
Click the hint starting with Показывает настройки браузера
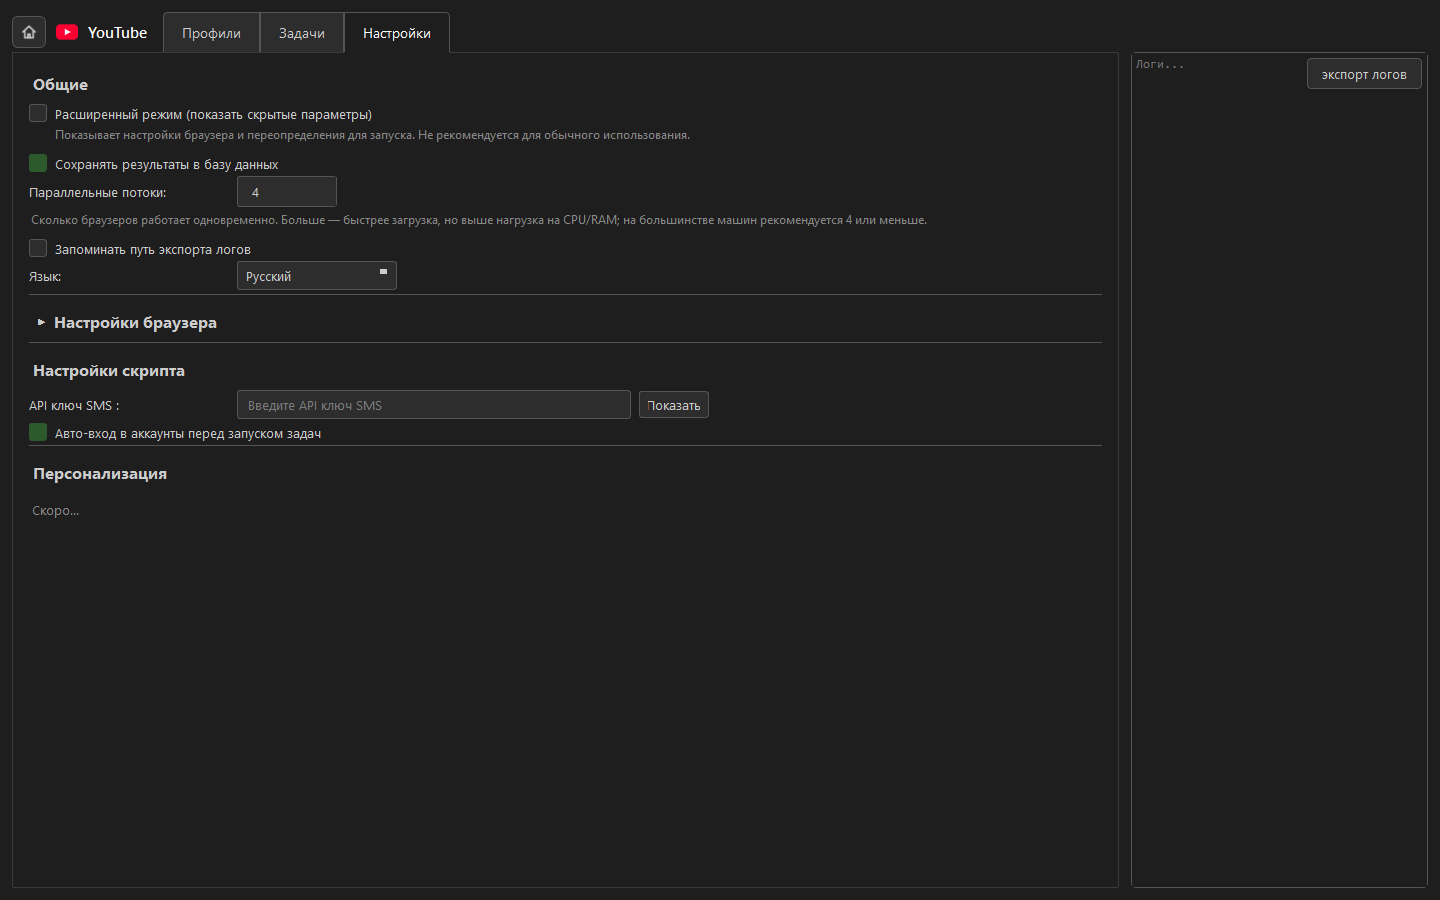coord(372,135)
